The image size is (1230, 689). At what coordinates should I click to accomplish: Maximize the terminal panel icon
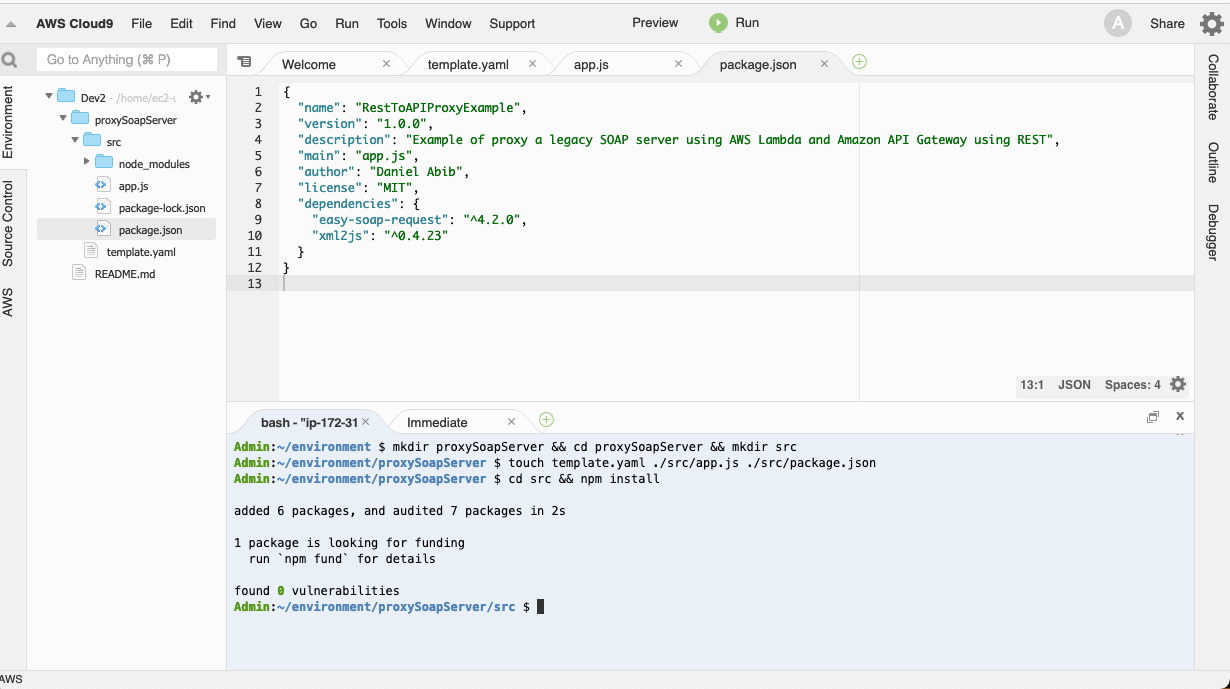(x=1152, y=417)
